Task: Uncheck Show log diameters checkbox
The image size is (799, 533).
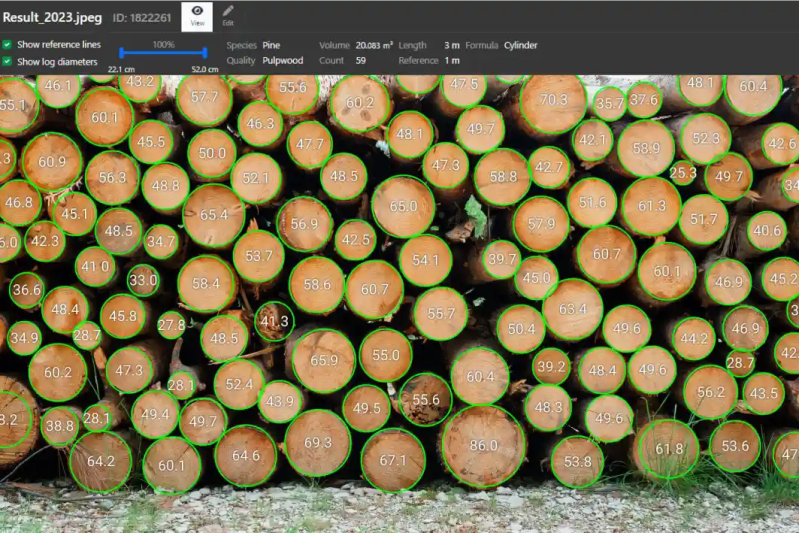Action: pos(7,62)
